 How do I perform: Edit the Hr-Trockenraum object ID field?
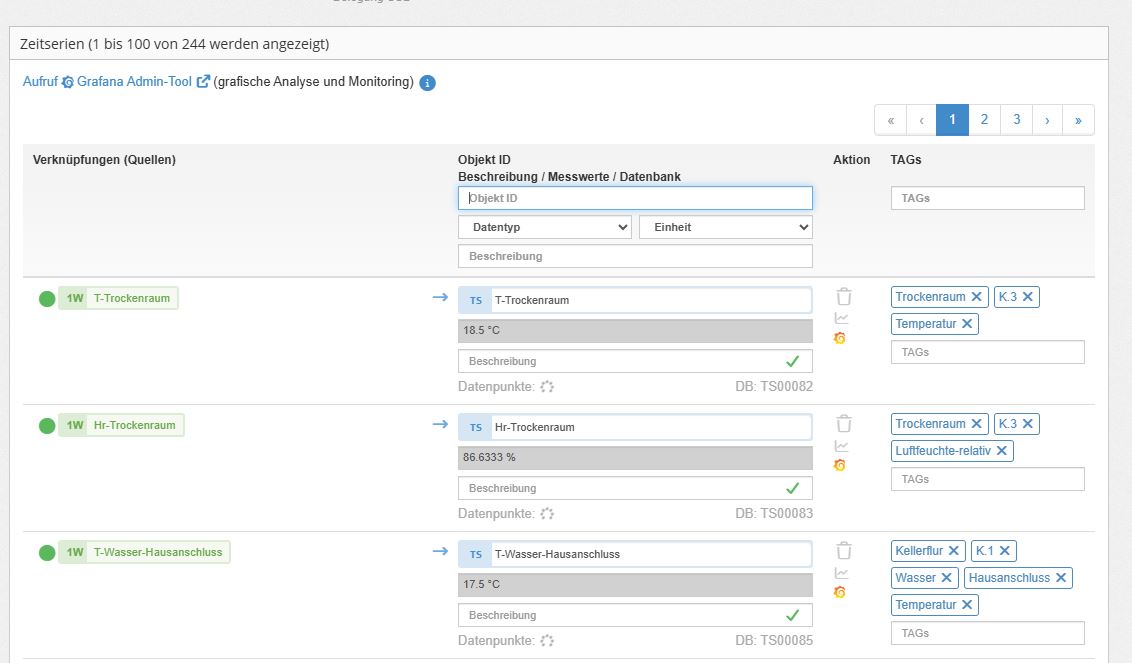tap(652, 428)
